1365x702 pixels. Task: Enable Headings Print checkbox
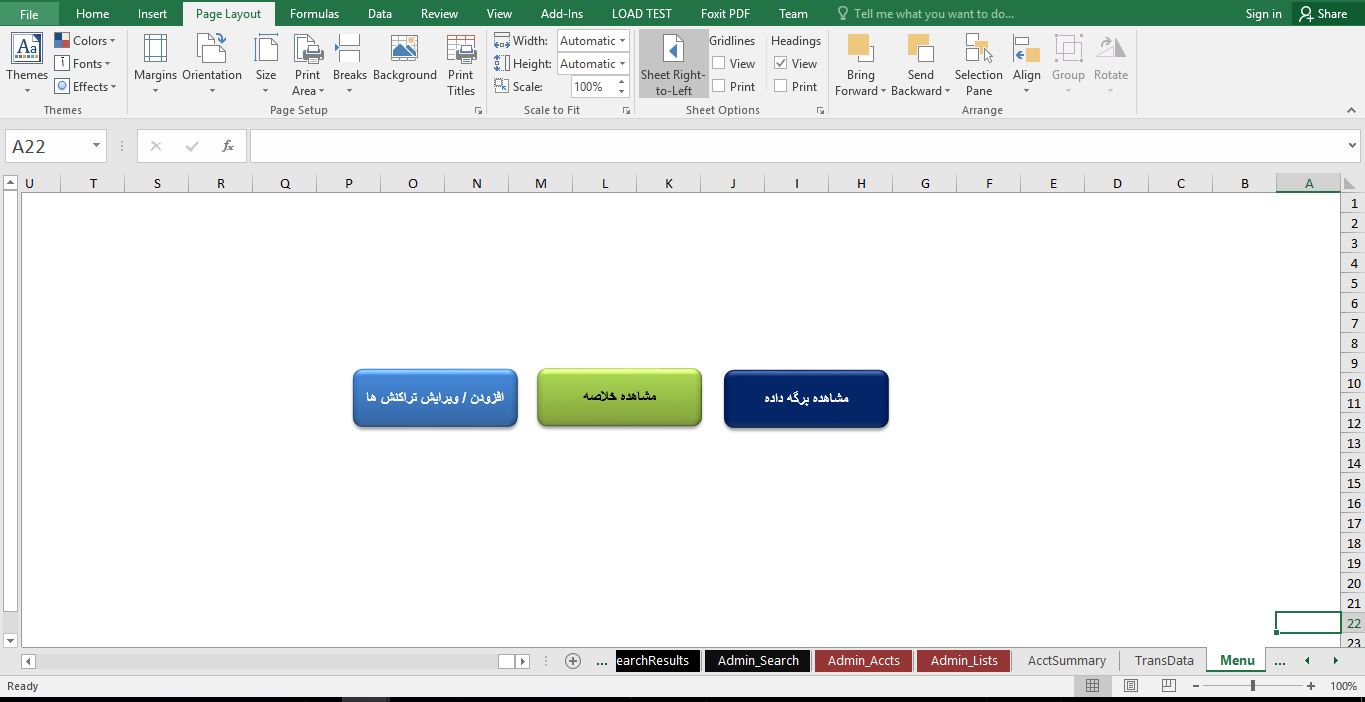point(781,86)
